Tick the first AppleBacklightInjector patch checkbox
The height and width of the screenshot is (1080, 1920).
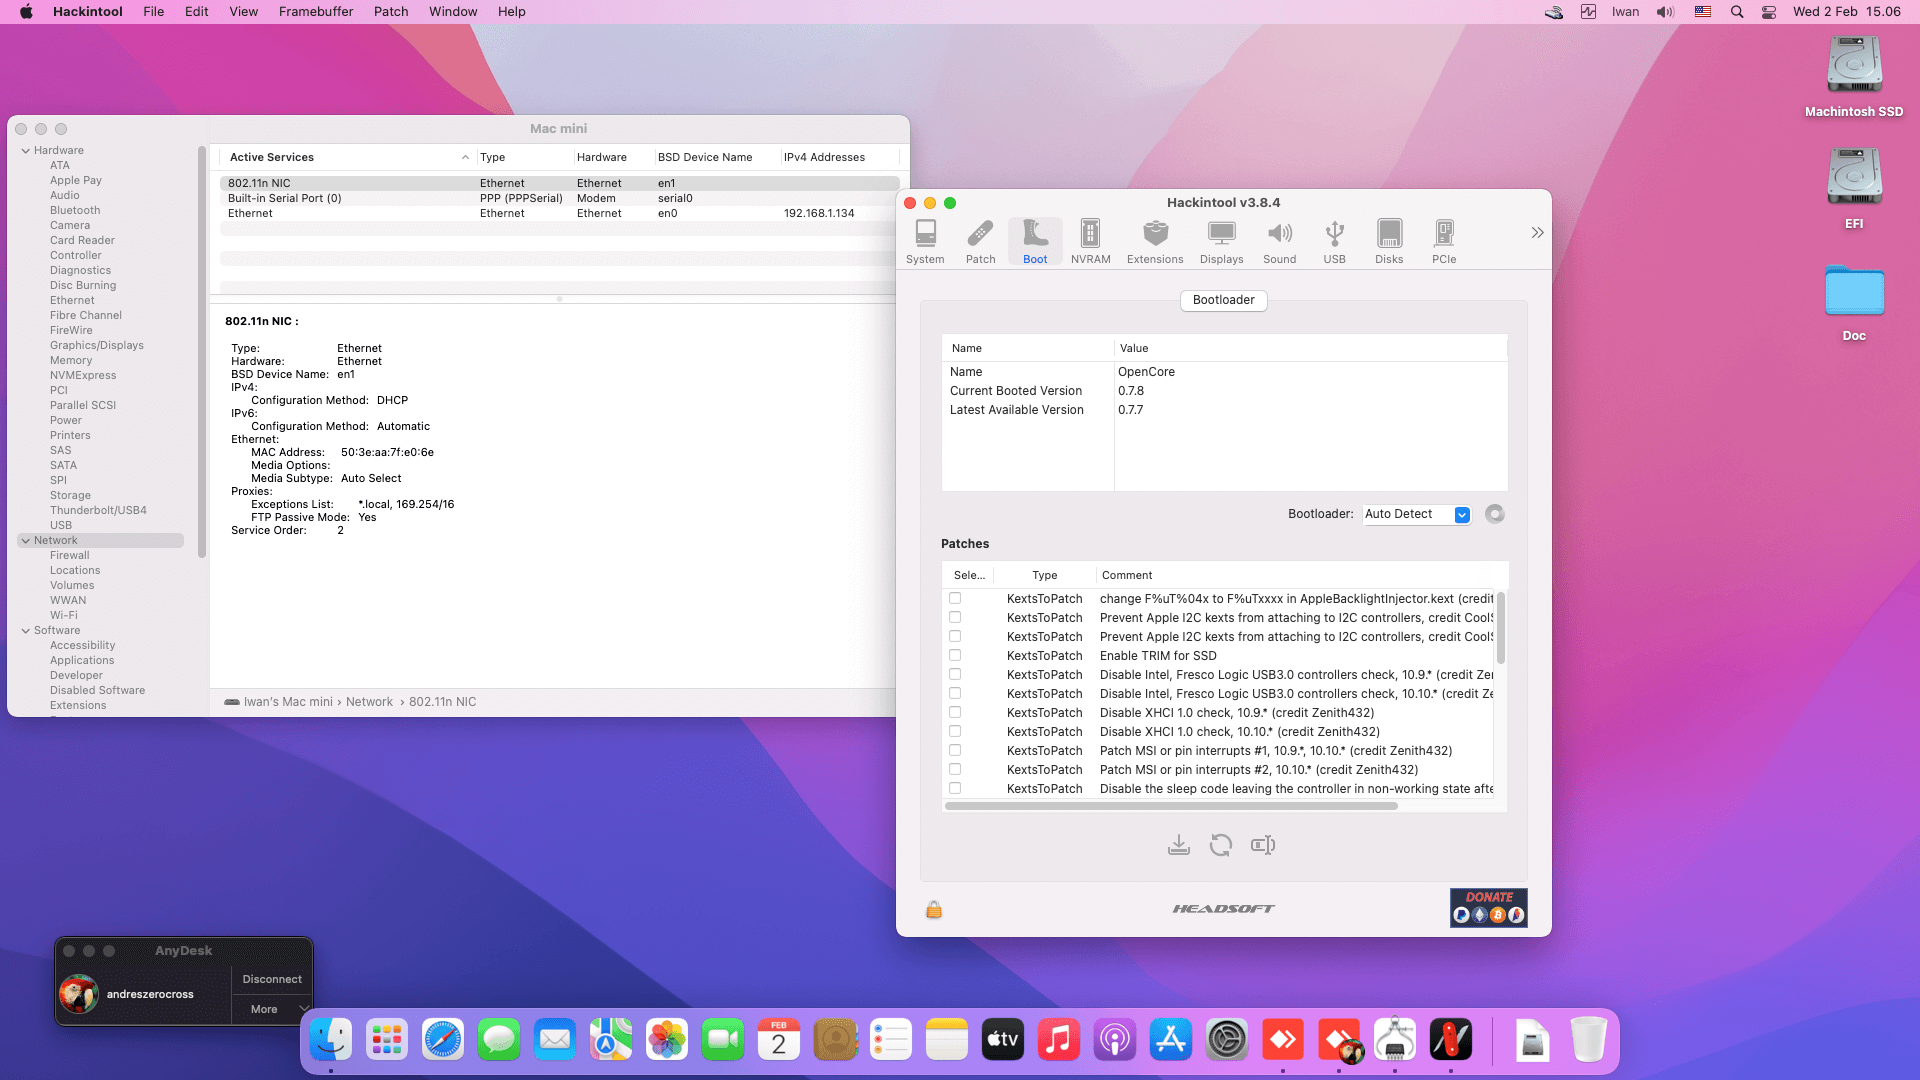pos(955,599)
